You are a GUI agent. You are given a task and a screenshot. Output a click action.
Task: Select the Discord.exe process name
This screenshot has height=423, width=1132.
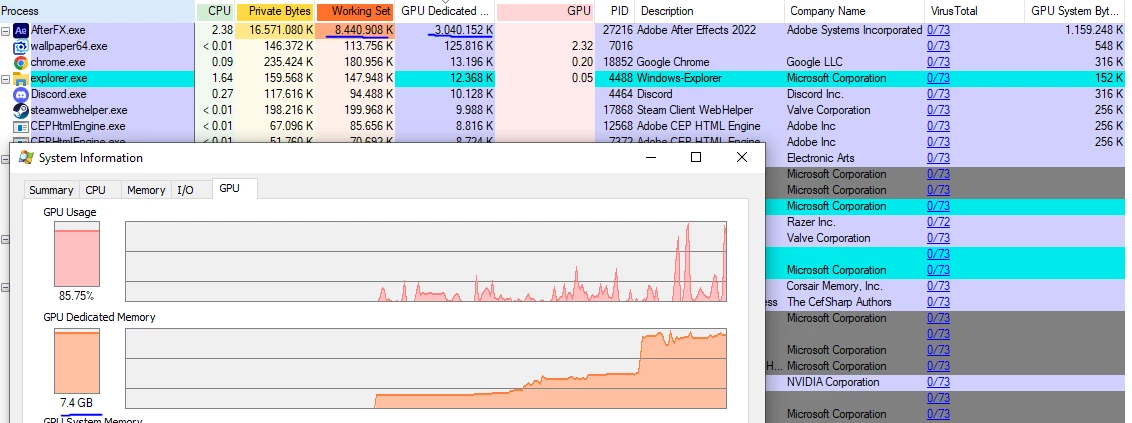58,94
